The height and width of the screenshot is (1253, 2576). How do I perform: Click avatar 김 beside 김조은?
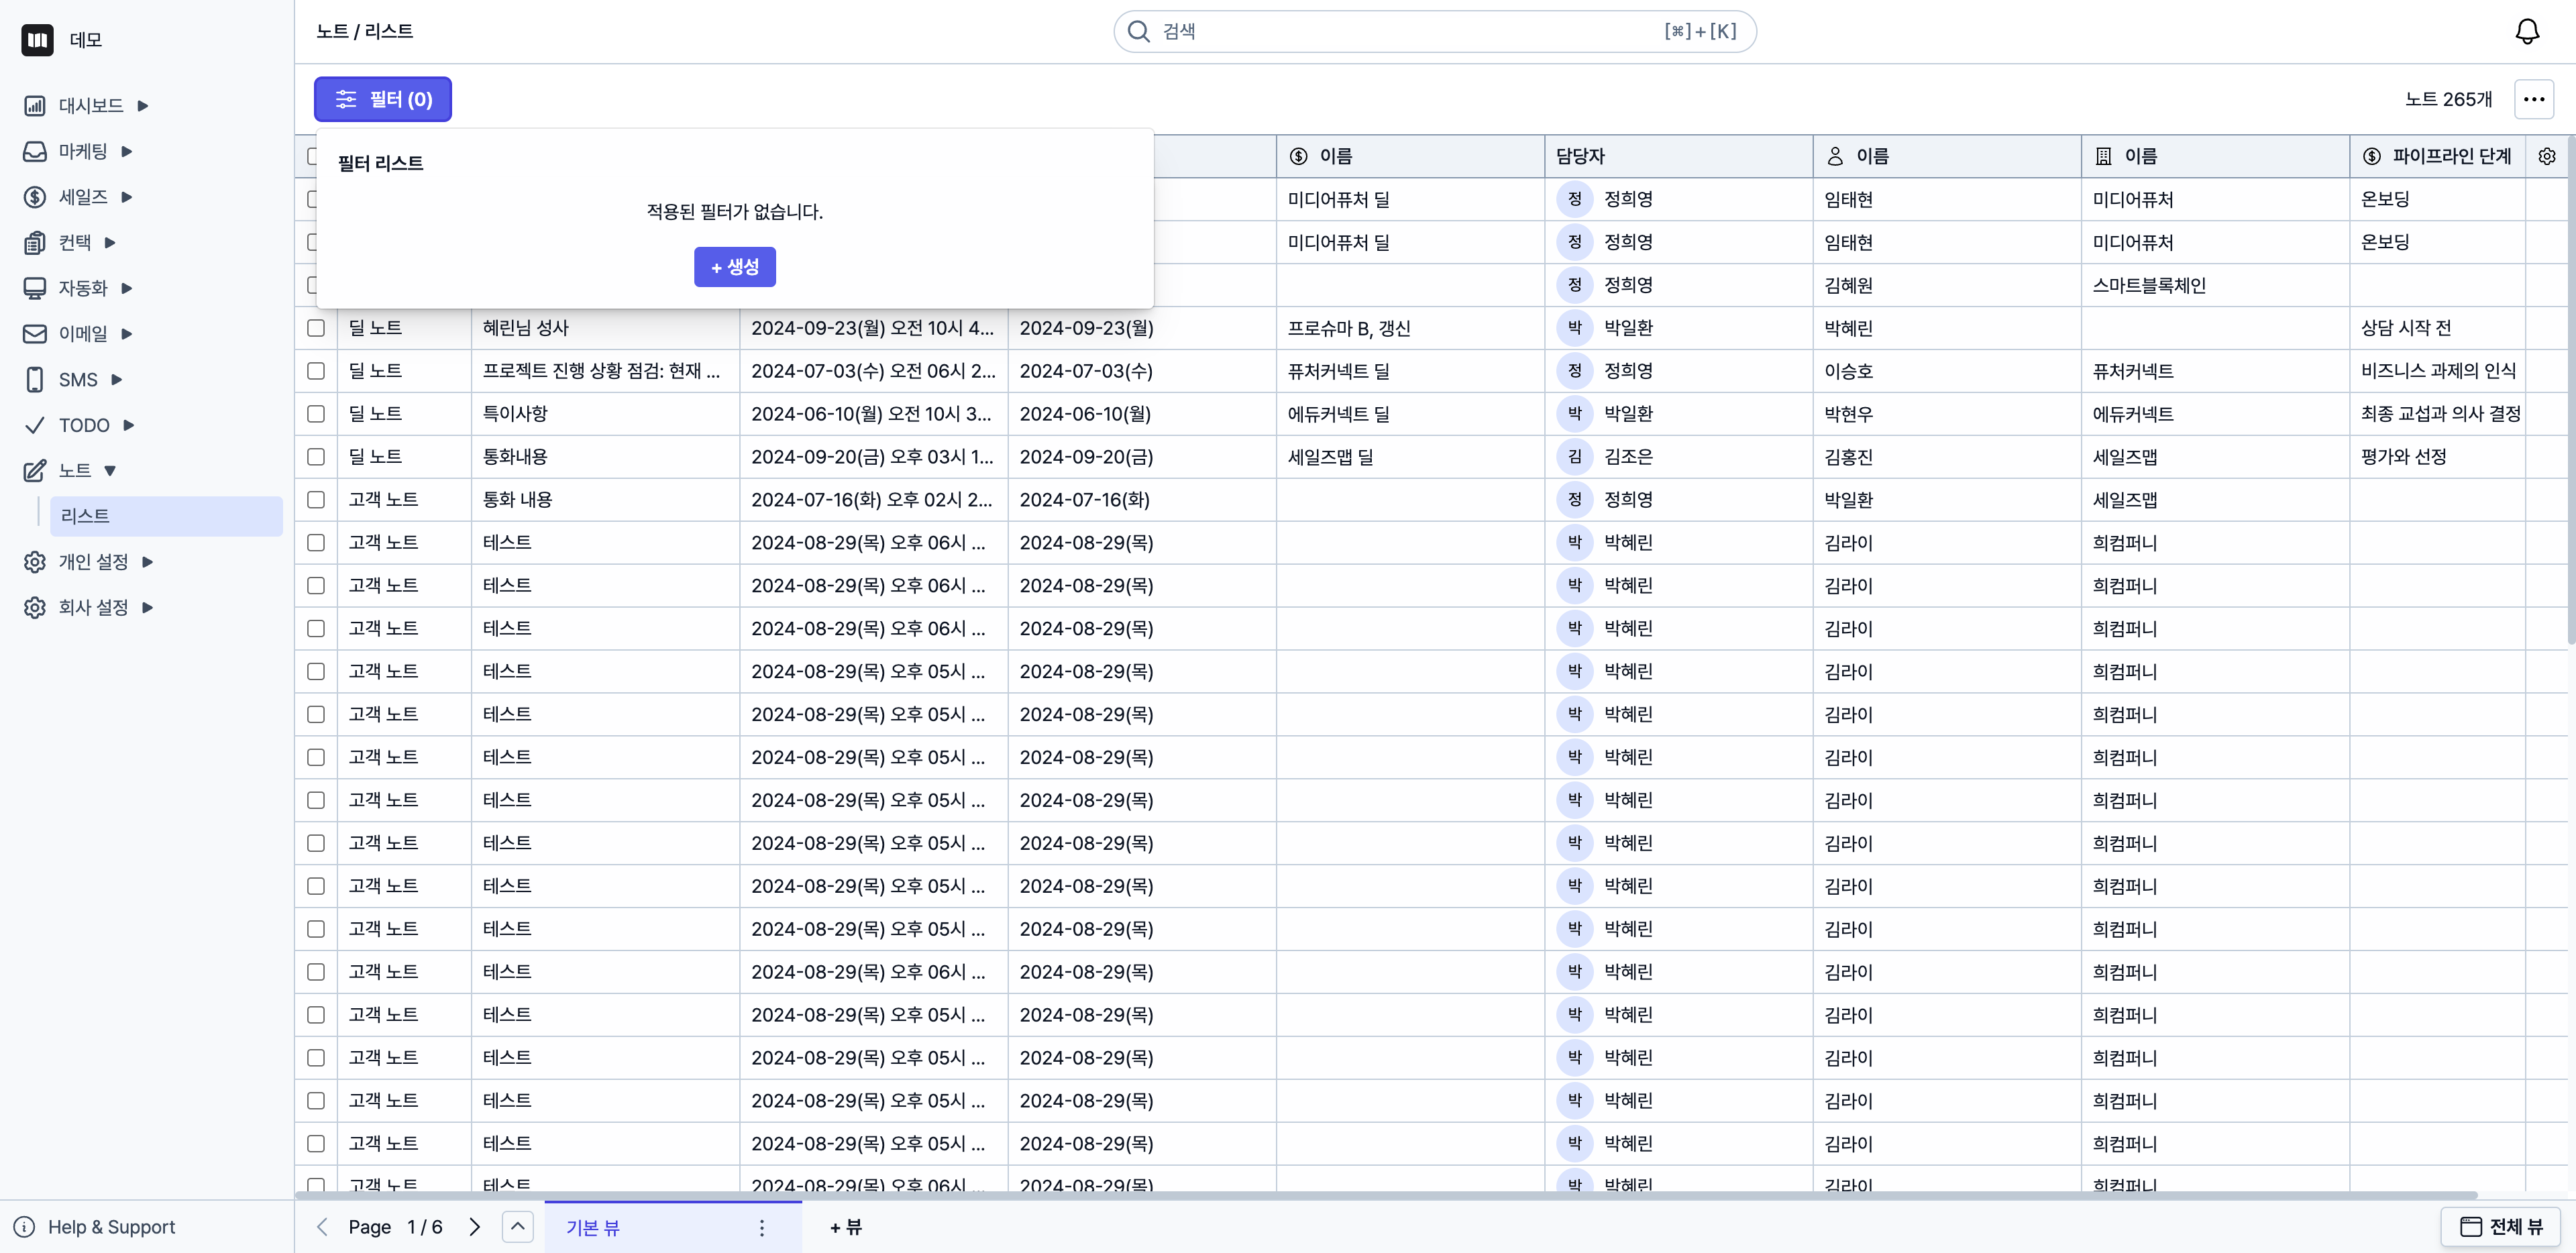pyautogui.click(x=1574, y=457)
